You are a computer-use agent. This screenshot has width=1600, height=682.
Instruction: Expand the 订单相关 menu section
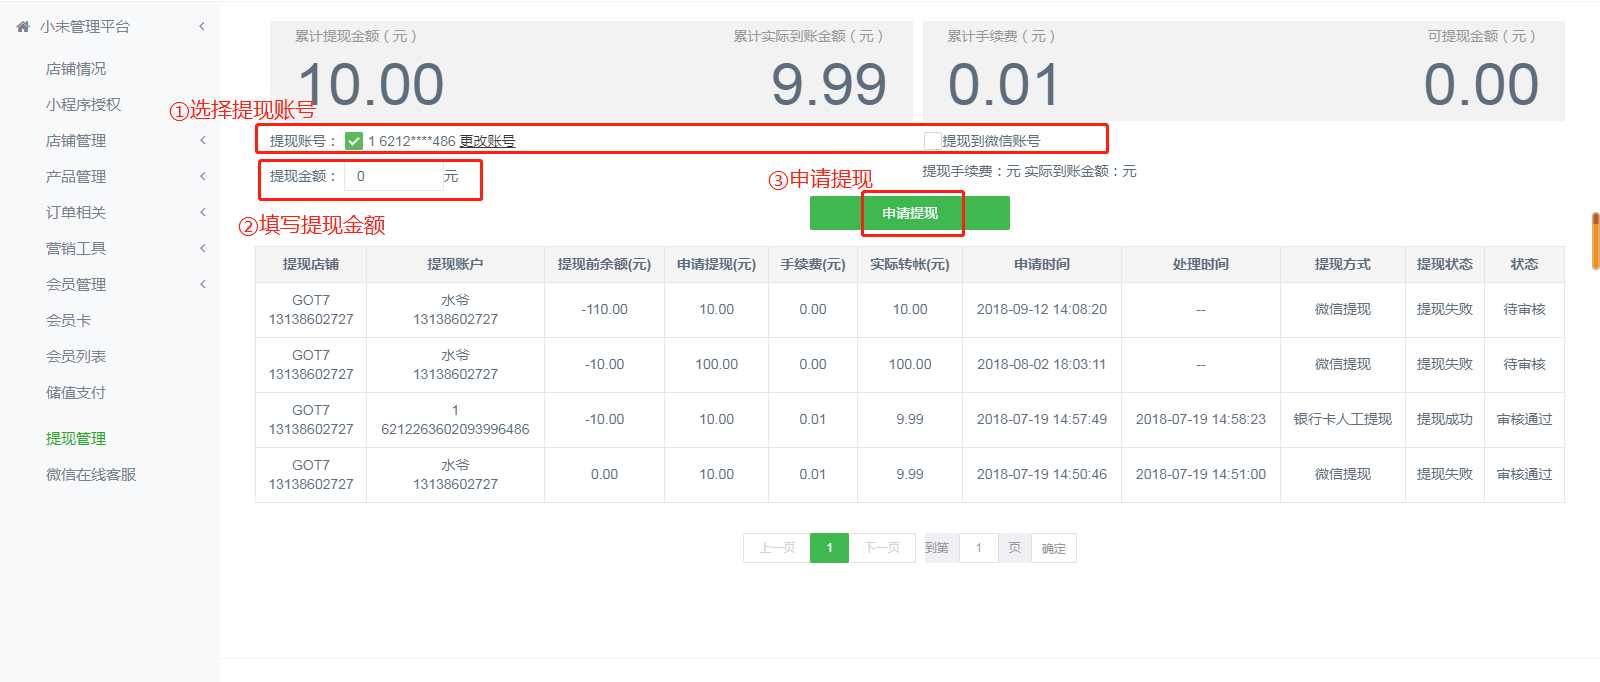pos(202,213)
